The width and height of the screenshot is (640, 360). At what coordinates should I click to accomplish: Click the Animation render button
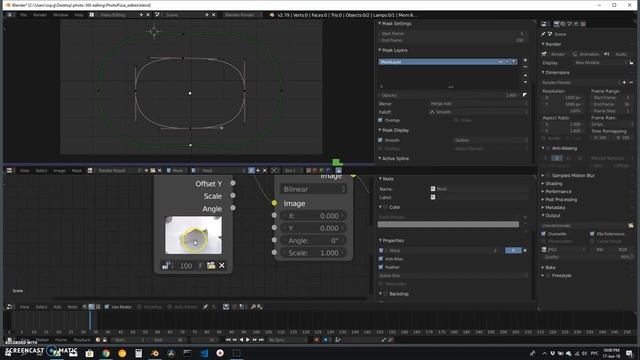point(586,54)
